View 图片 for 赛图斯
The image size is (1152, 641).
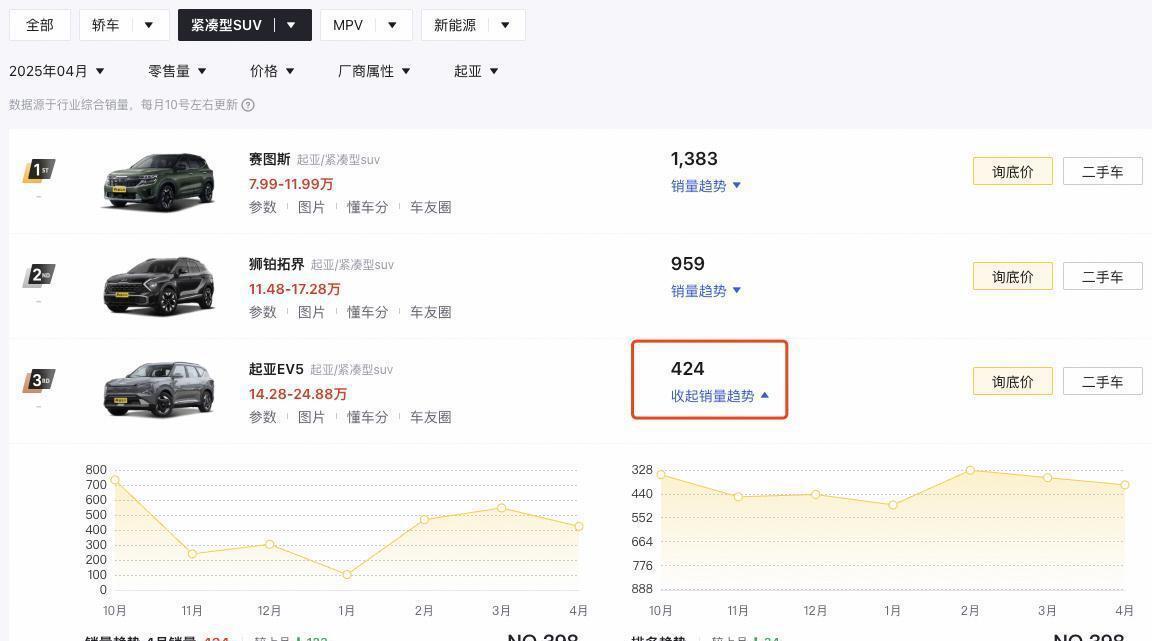tap(312, 207)
